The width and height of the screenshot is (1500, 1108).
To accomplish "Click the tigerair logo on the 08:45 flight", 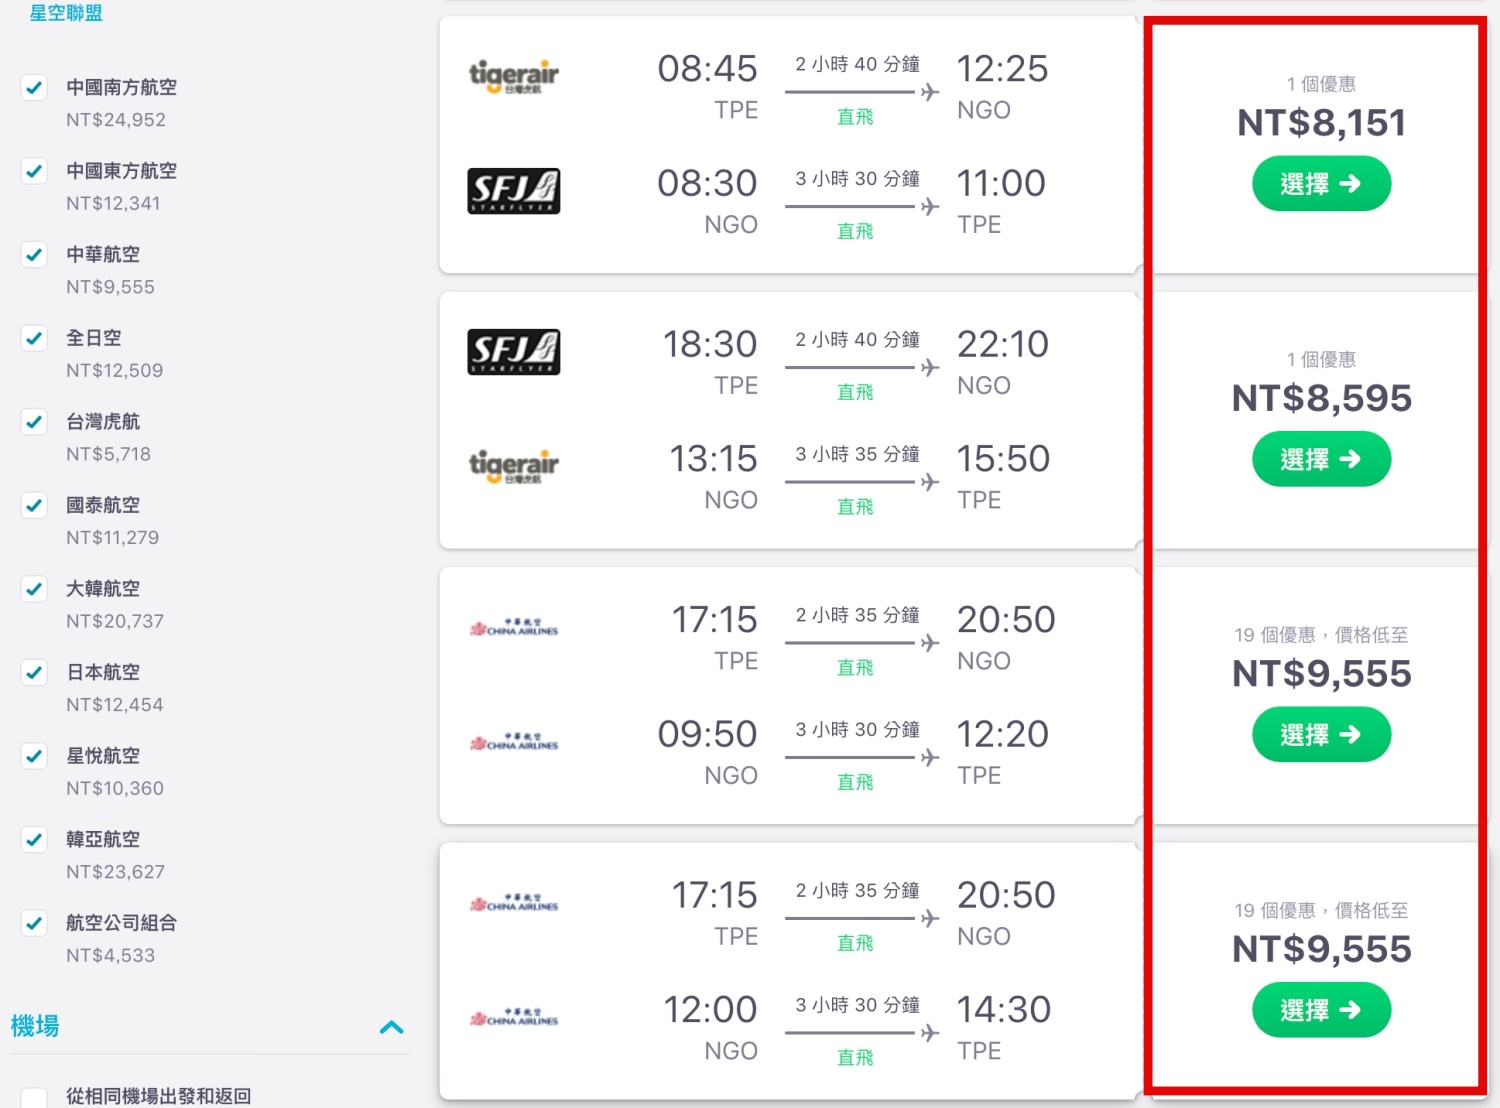I will [514, 76].
